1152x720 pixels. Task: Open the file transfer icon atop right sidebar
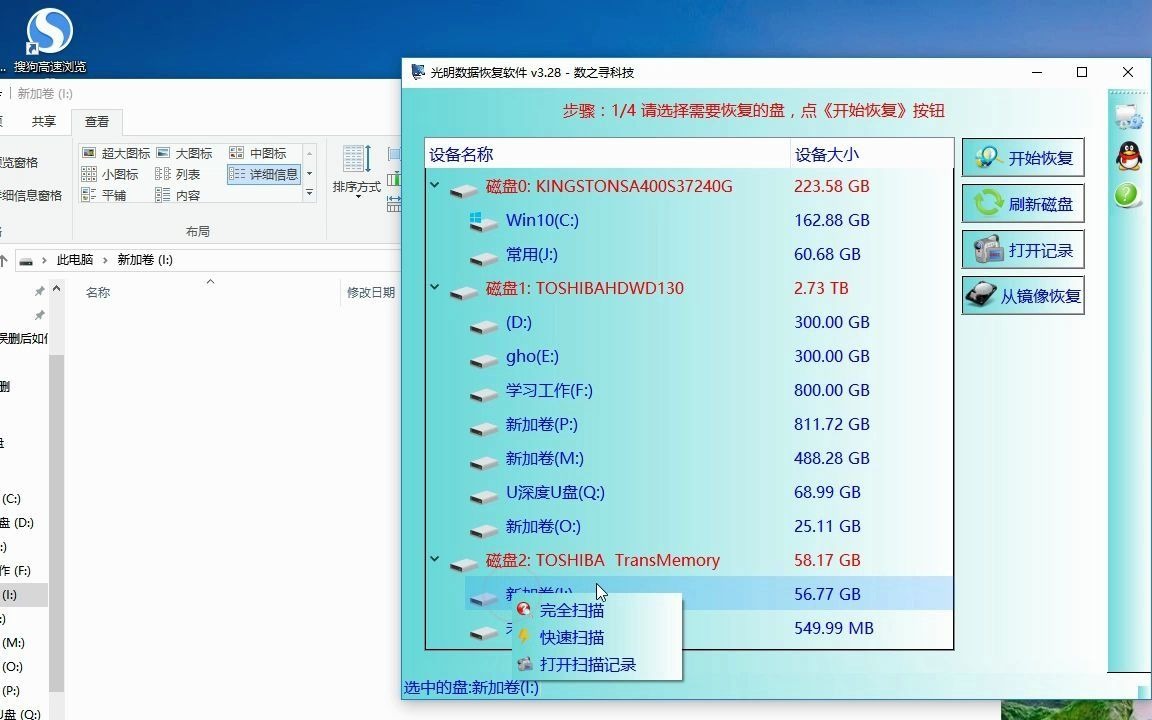click(1126, 116)
